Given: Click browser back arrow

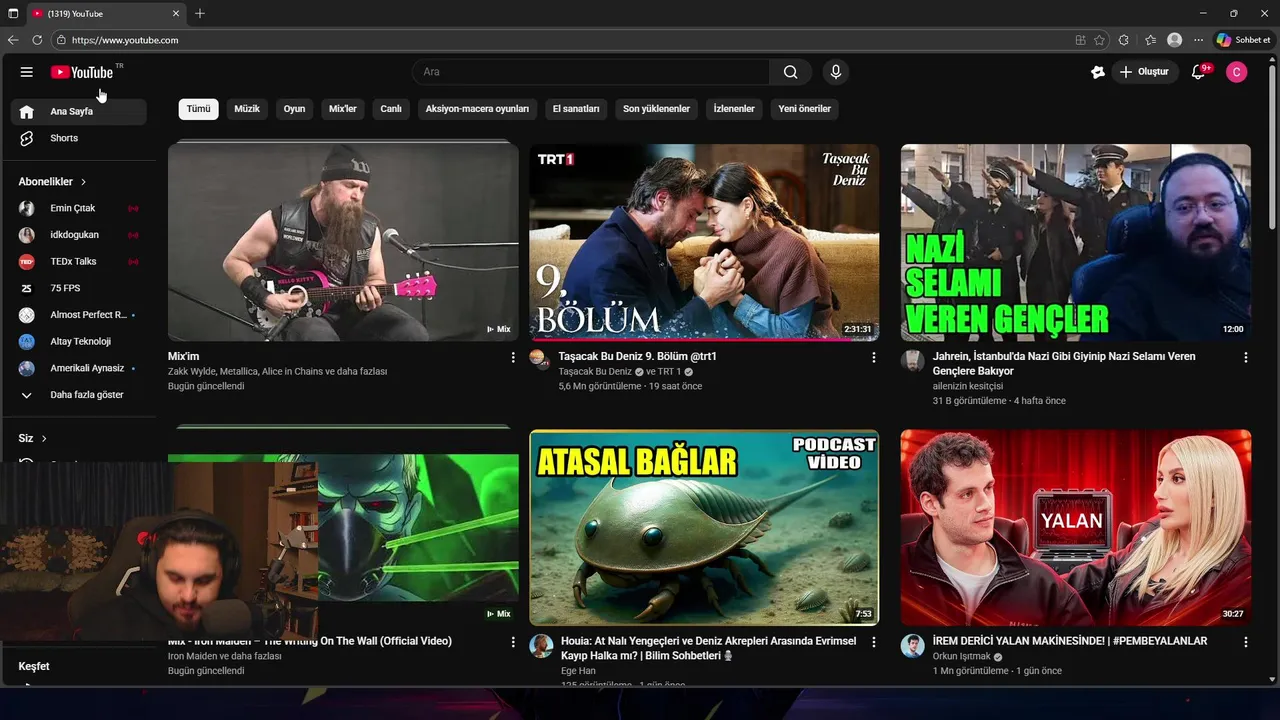Looking at the screenshot, I should pyautogui.click(x=13, y=40).
